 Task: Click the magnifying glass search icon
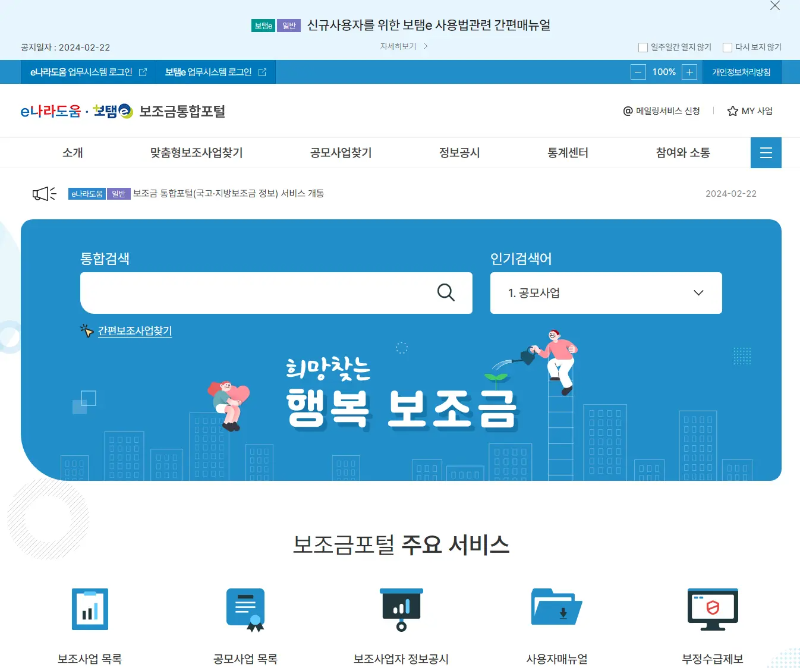[446, 293]
